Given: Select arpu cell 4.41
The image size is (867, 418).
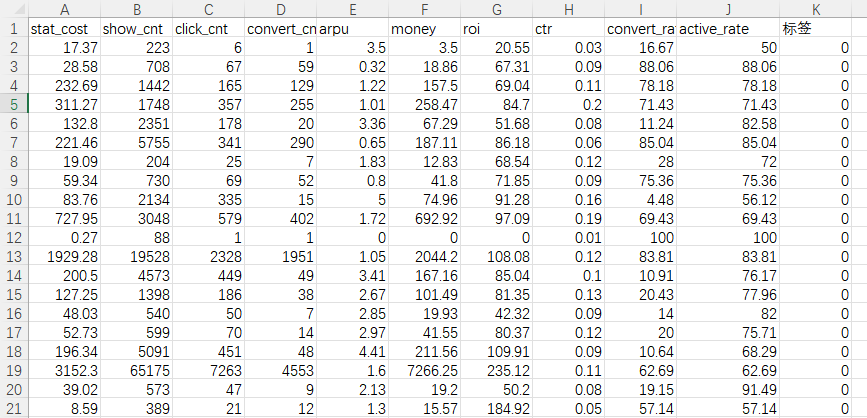Looking at the screenshot, I should coord(352,352).
